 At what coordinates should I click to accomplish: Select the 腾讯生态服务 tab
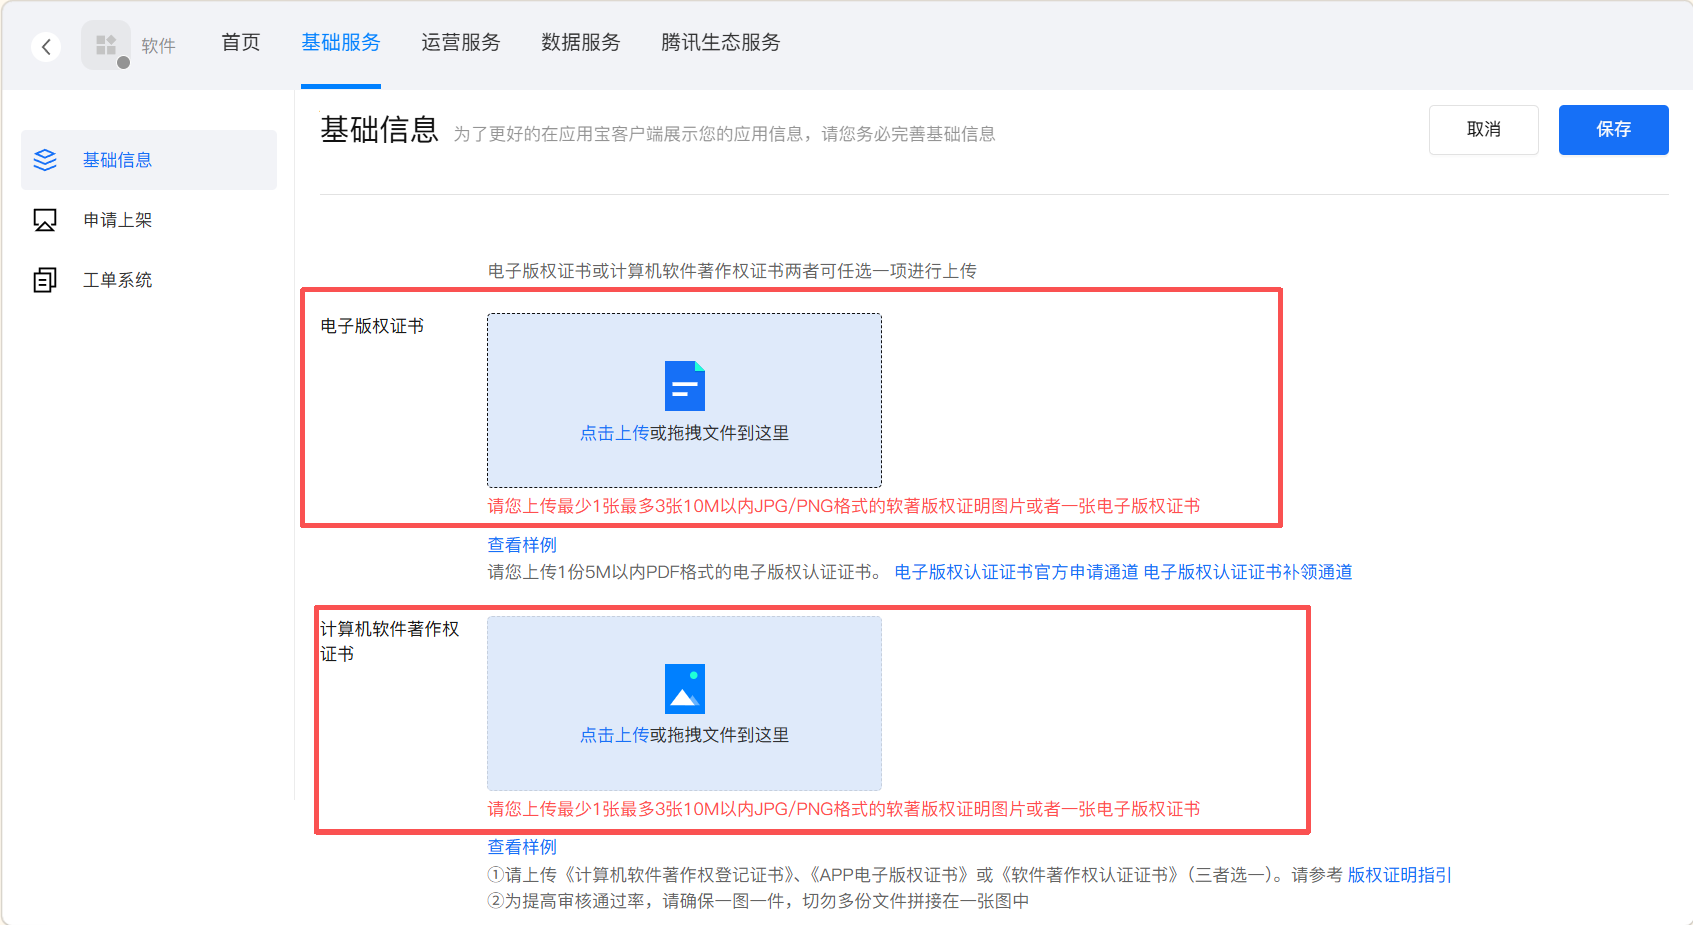721,43
